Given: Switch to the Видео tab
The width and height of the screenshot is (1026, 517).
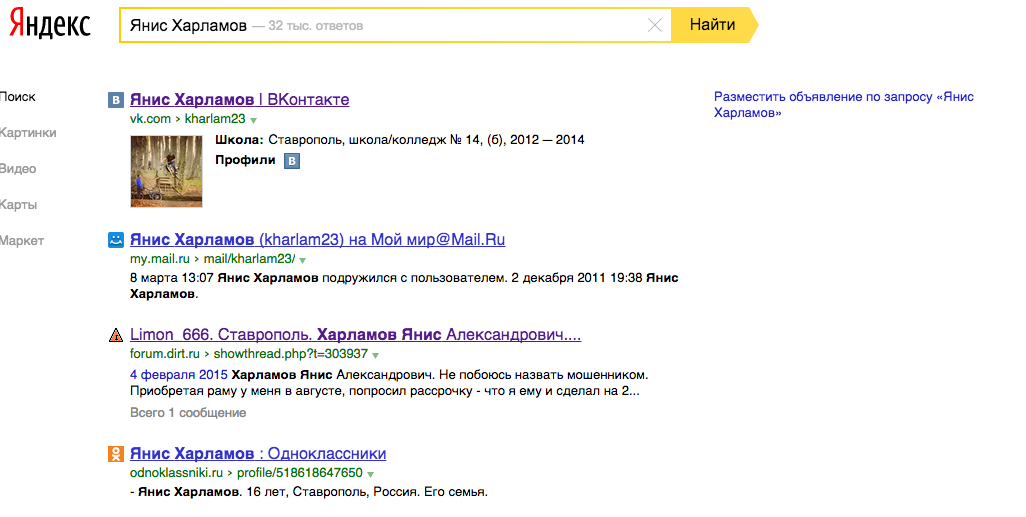Looking at the screenshot, I should click(18, 169).
